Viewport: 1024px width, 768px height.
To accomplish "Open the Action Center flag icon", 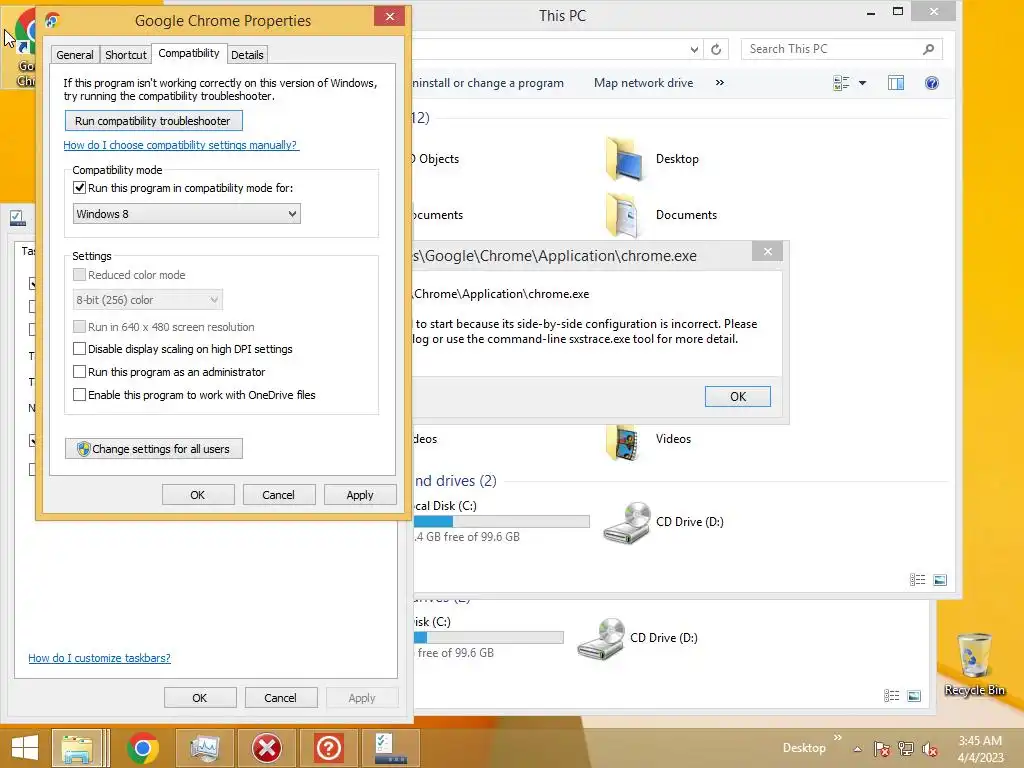I will [881, 749].
